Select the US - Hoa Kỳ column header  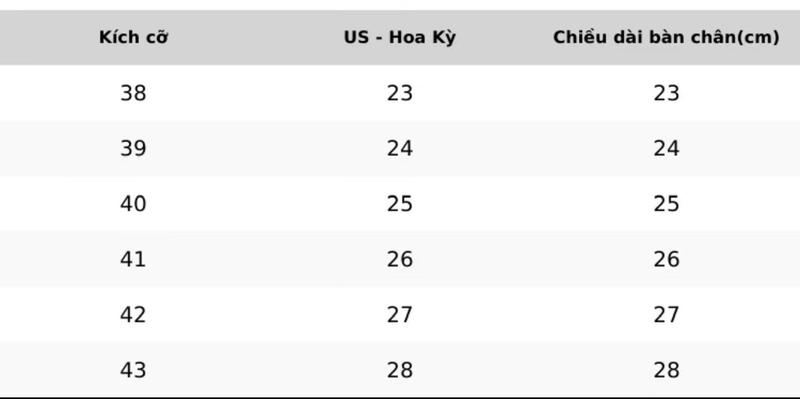pyautogui.click(x=399, y=38)
